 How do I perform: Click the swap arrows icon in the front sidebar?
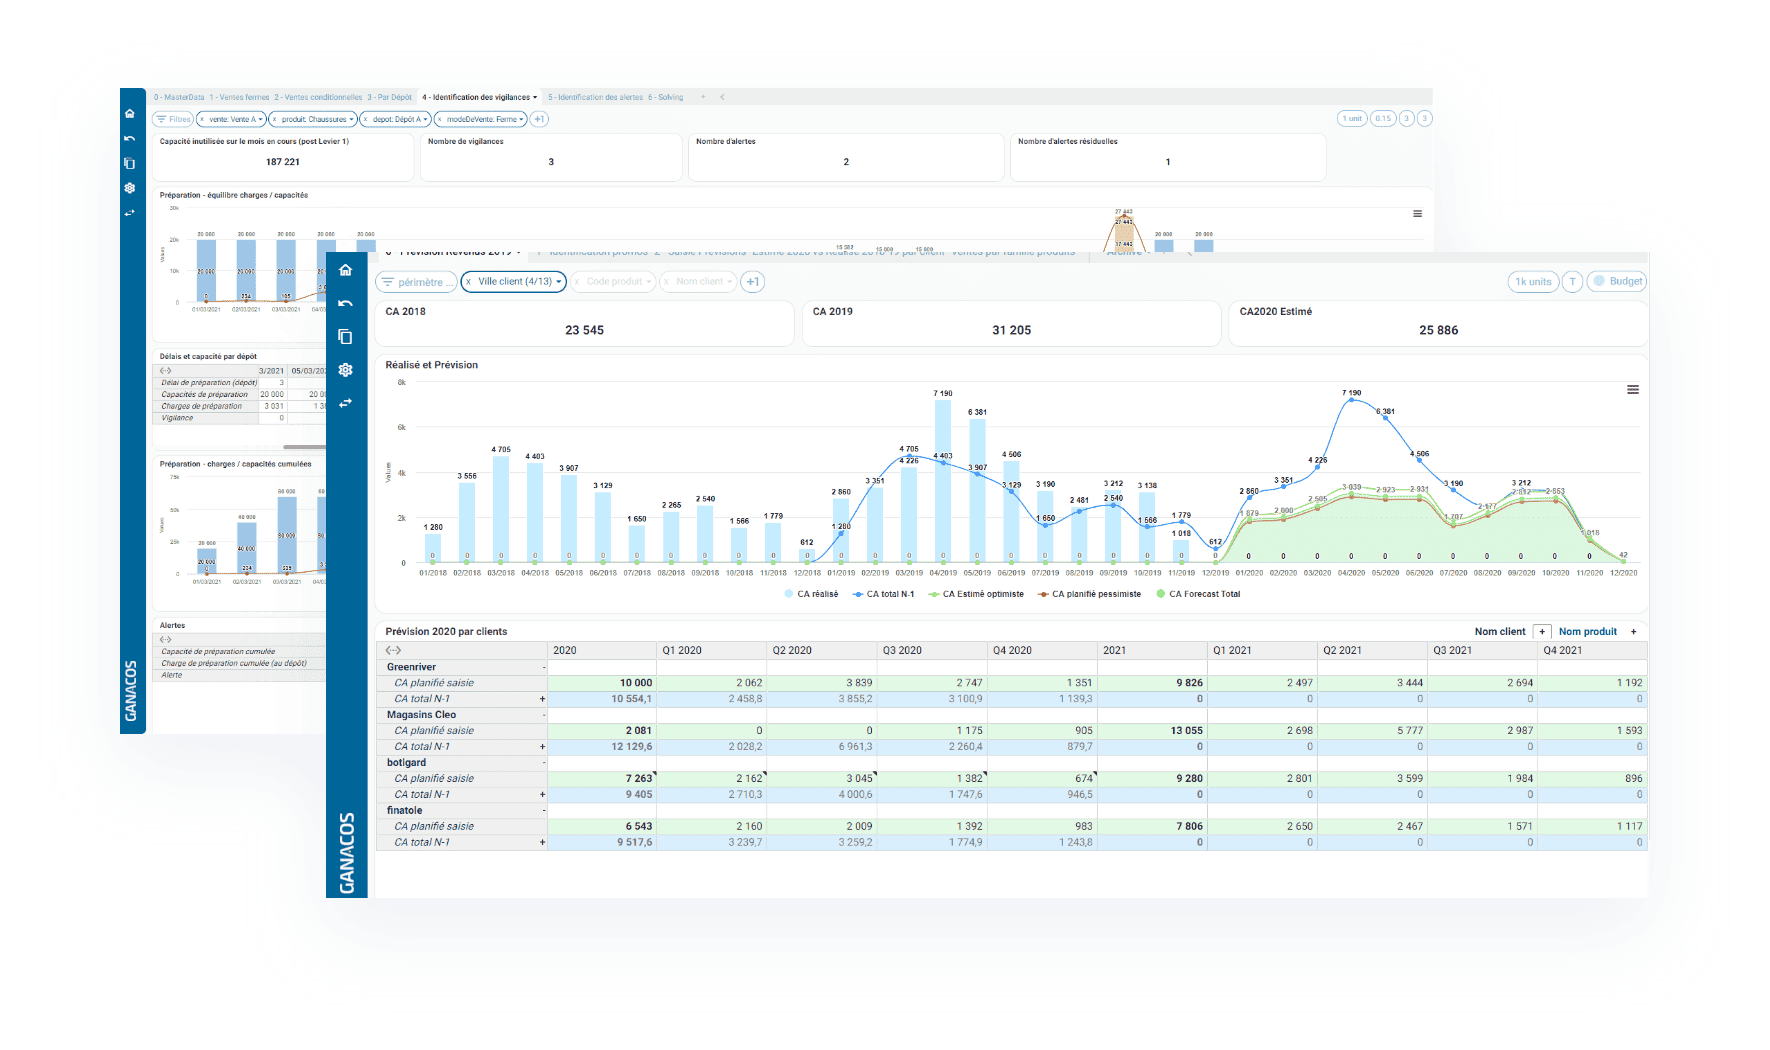pyautogui.click(x=346, y=403)
